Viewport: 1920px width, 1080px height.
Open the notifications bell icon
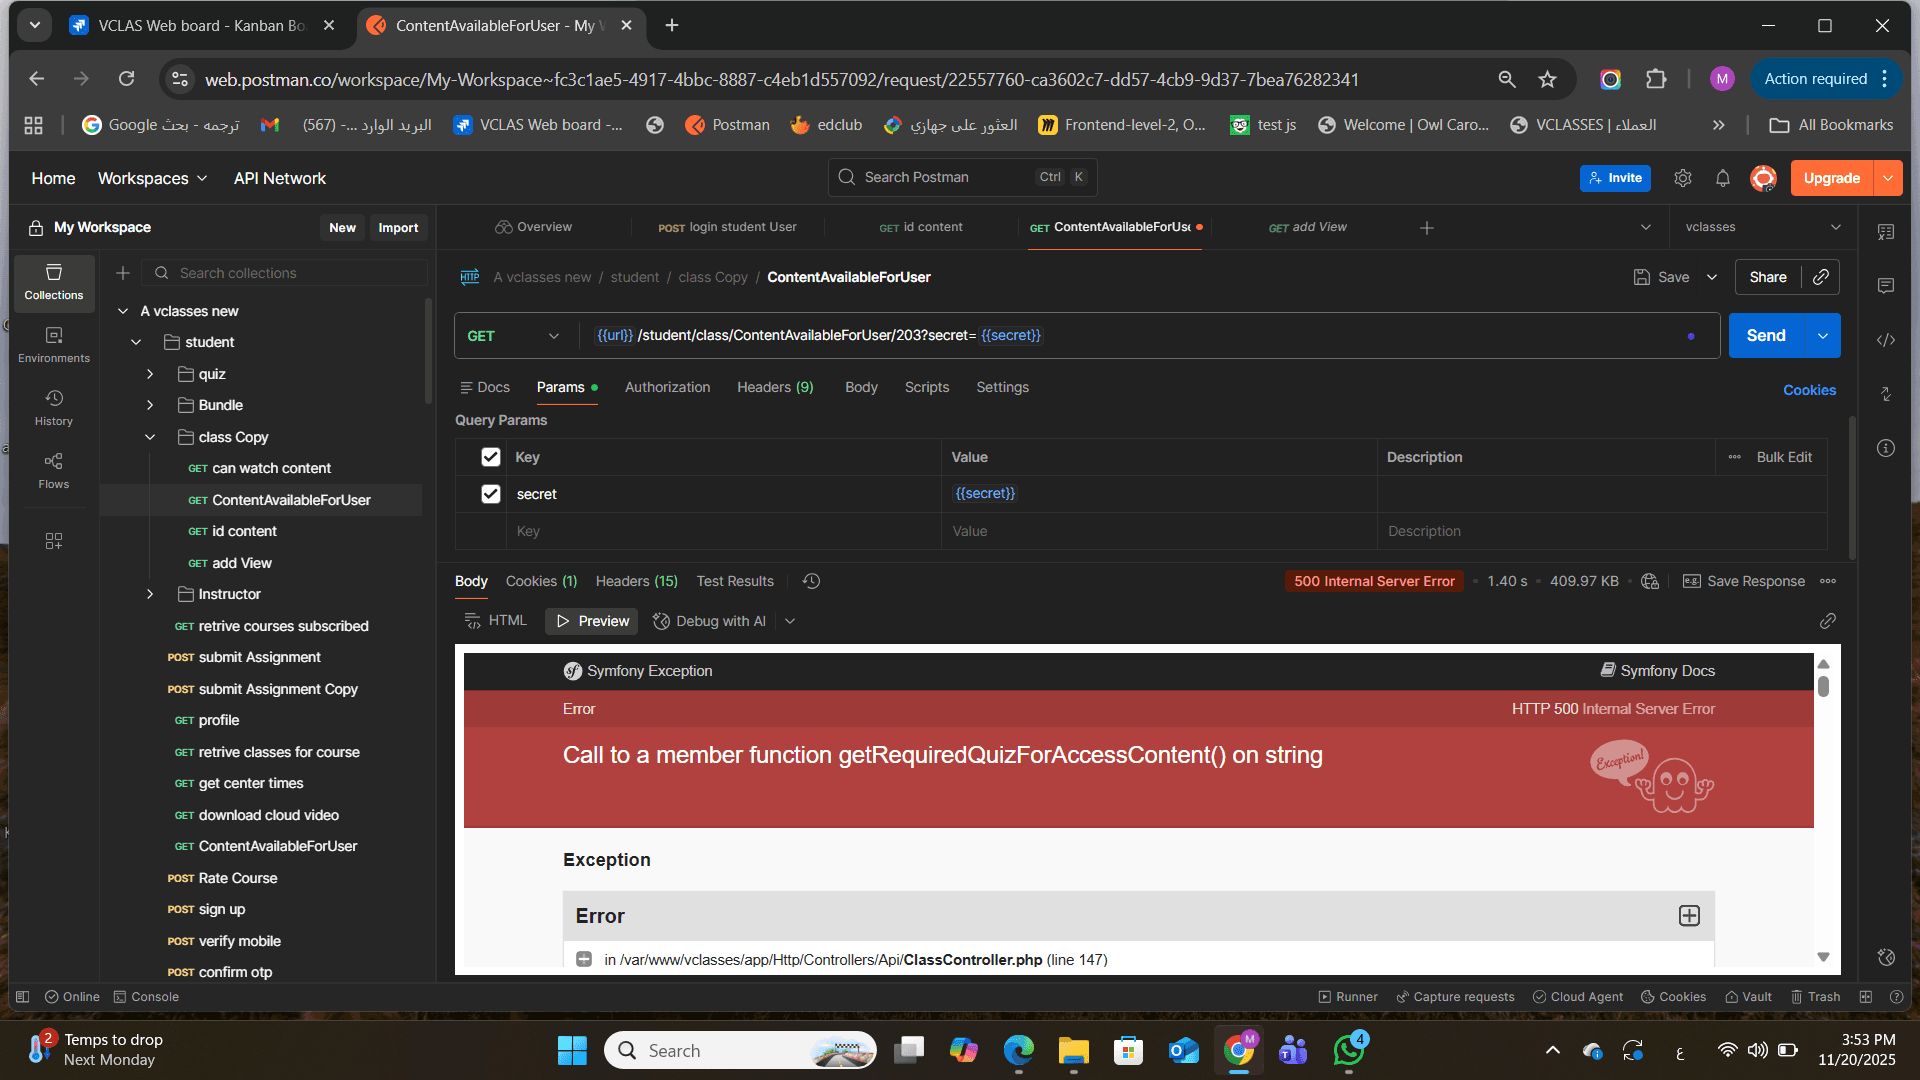(1722, 178)
